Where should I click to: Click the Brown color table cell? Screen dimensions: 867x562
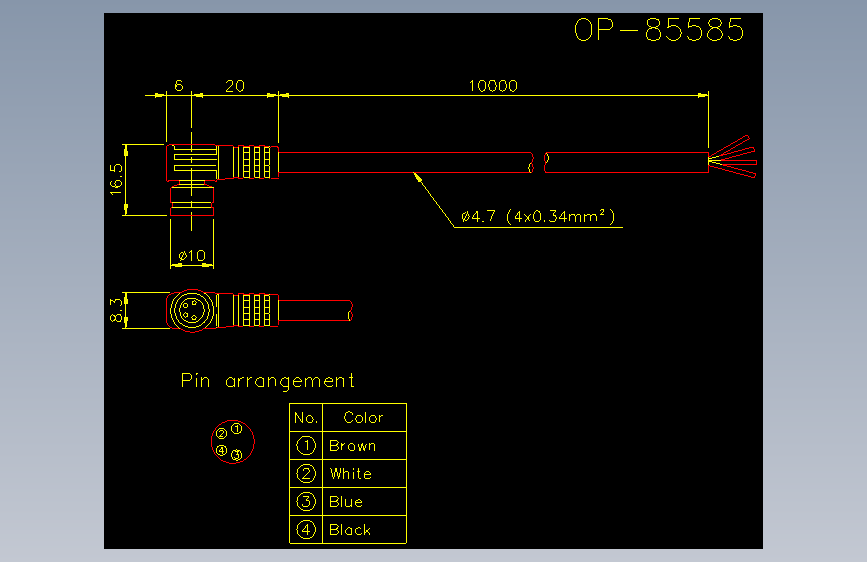[364, 446]
